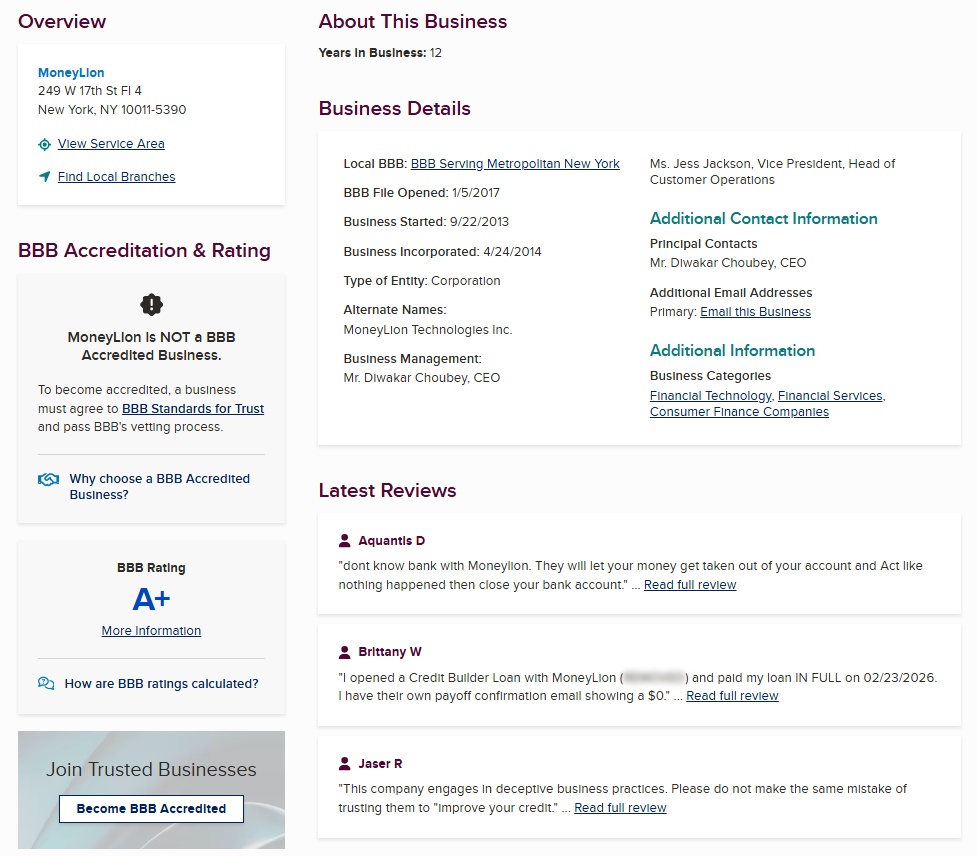Click the Jaser R reviewer name
977x856 pixels.
[x=380, y=764]
